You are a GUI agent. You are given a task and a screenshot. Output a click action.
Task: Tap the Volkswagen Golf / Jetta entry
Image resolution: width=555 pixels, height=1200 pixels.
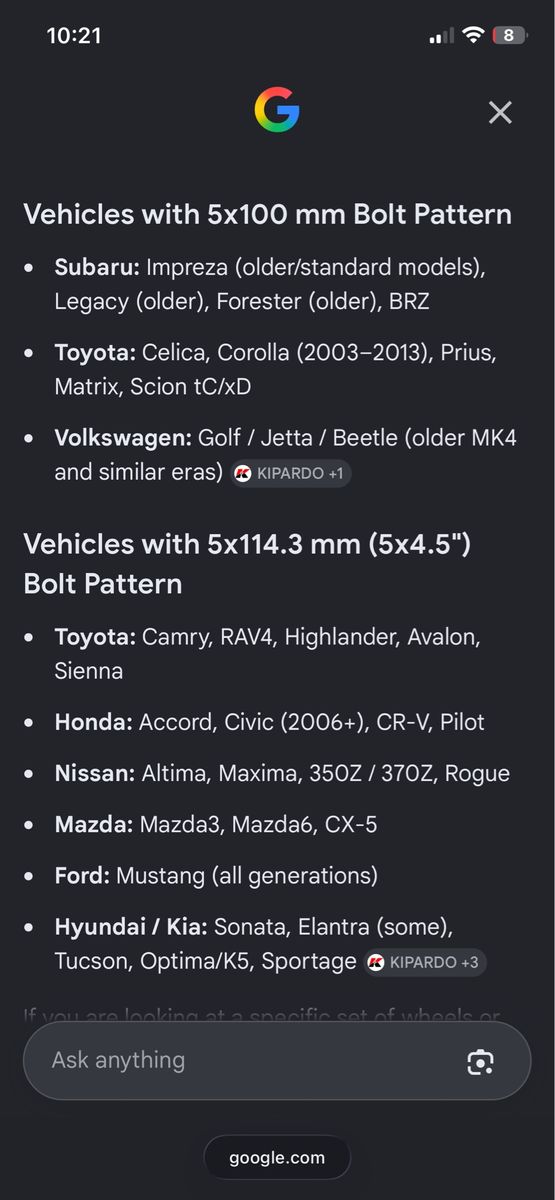285,455
